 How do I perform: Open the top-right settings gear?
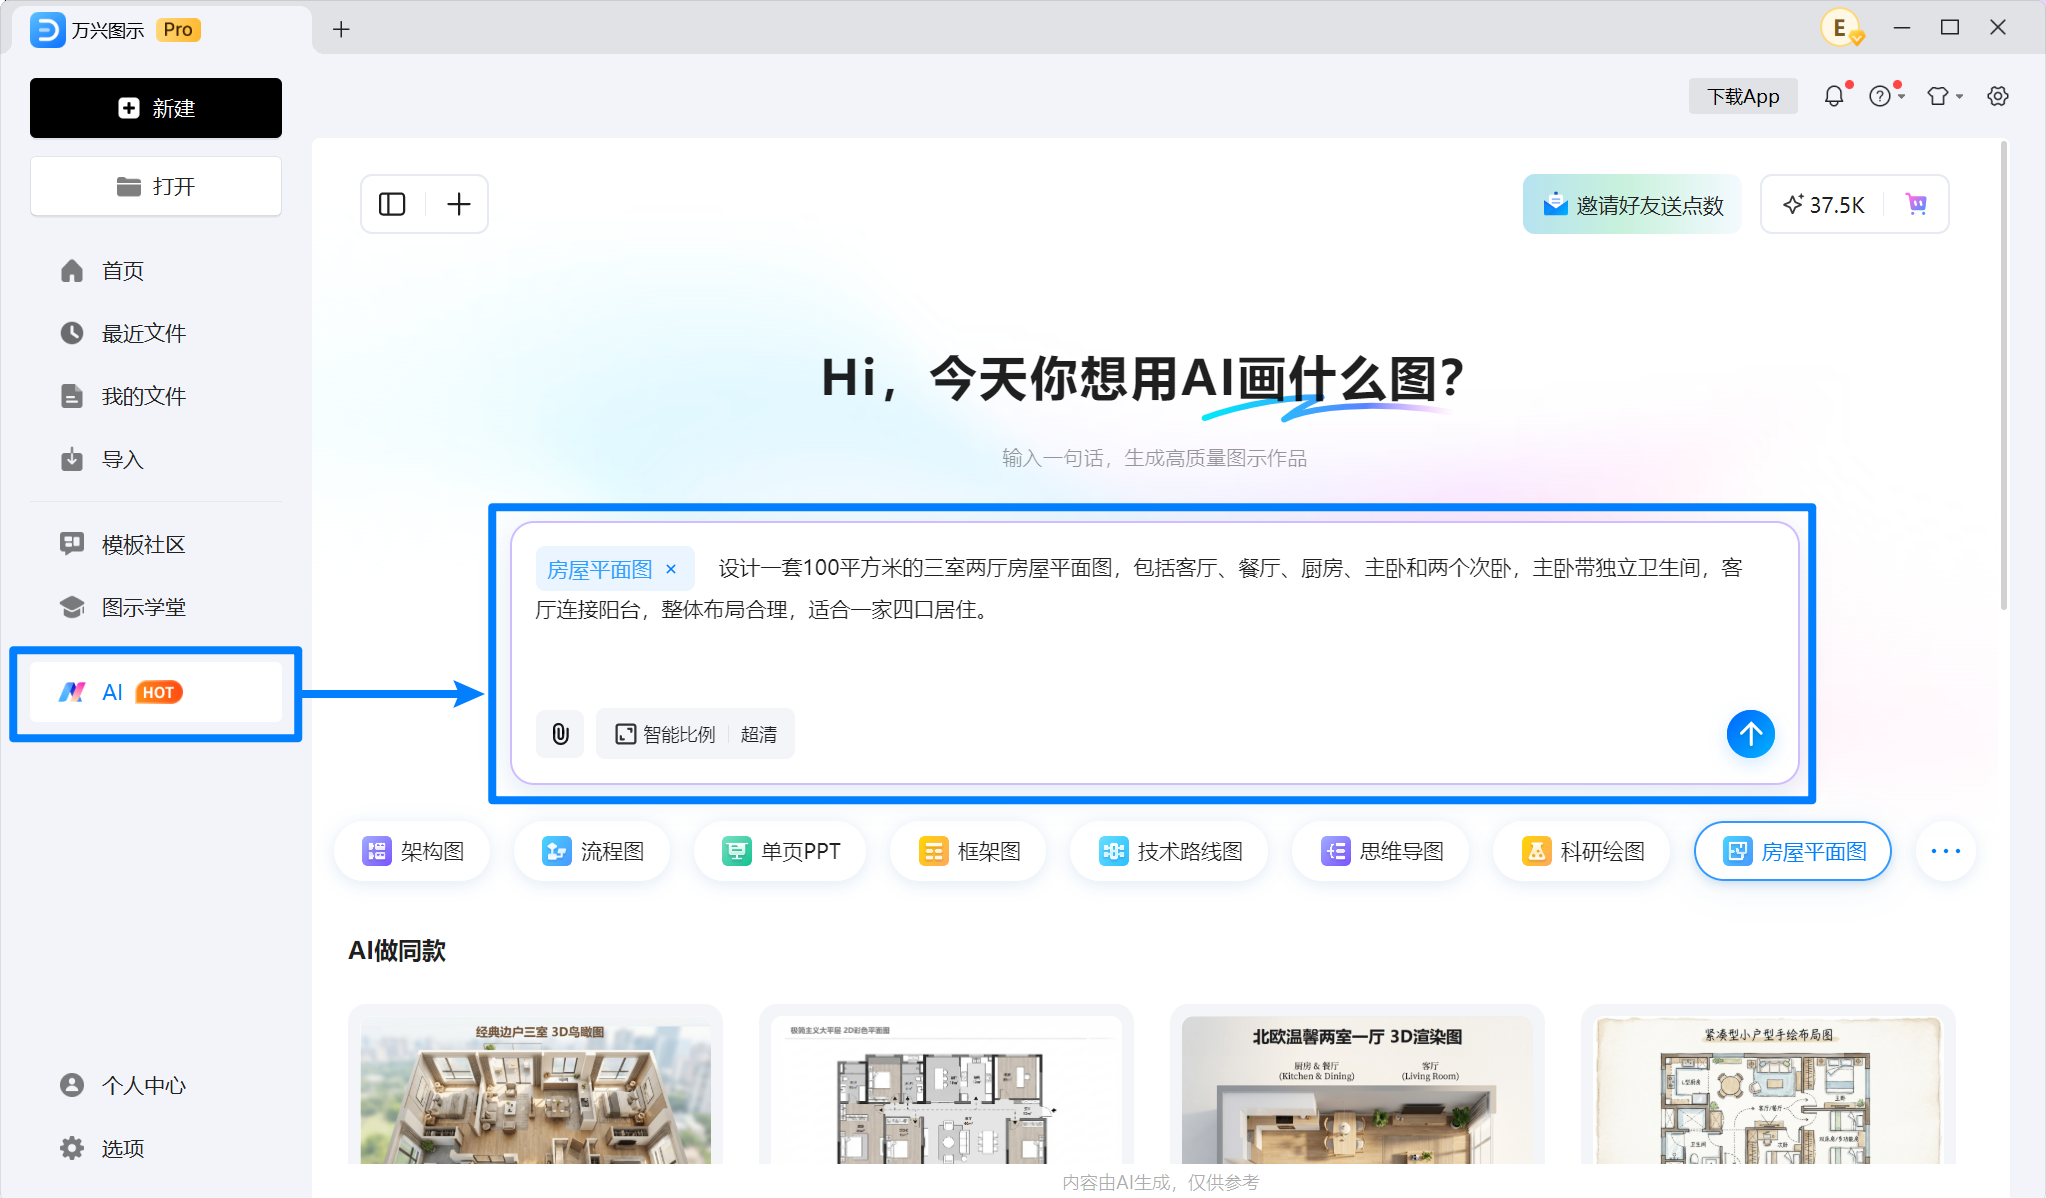[x=1997, y=96]
